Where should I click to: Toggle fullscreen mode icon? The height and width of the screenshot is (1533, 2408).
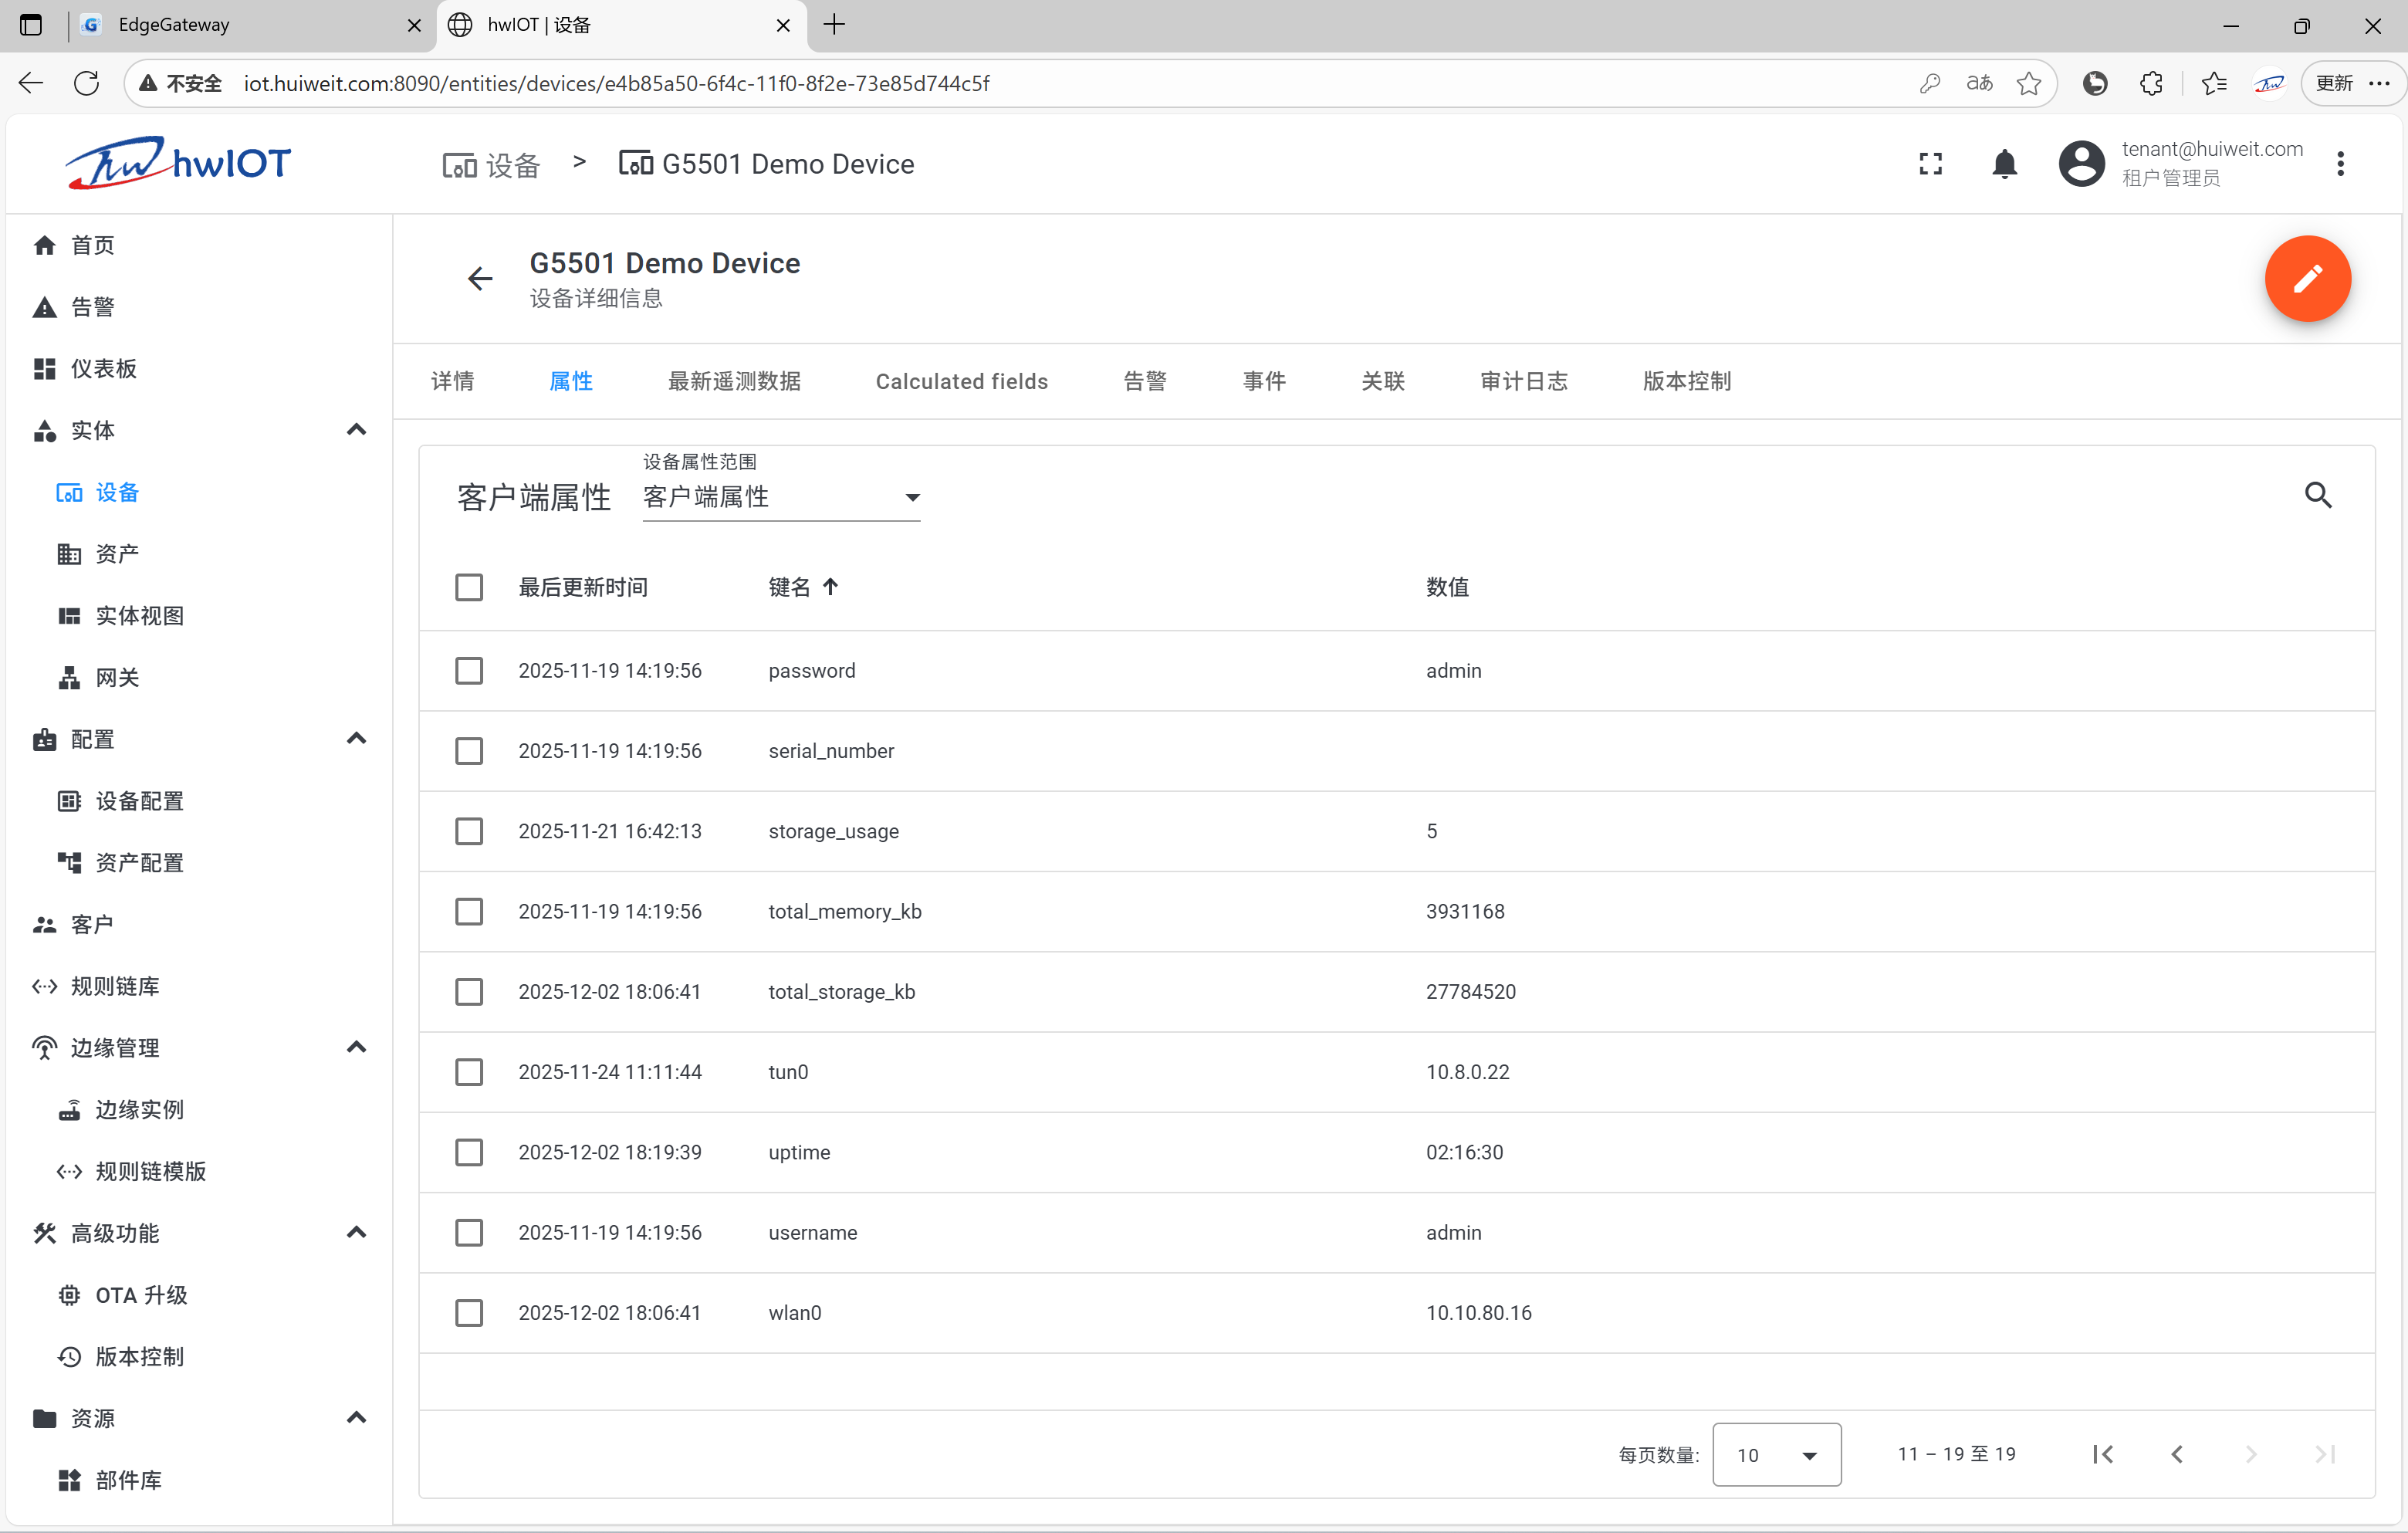[1930, 164]
